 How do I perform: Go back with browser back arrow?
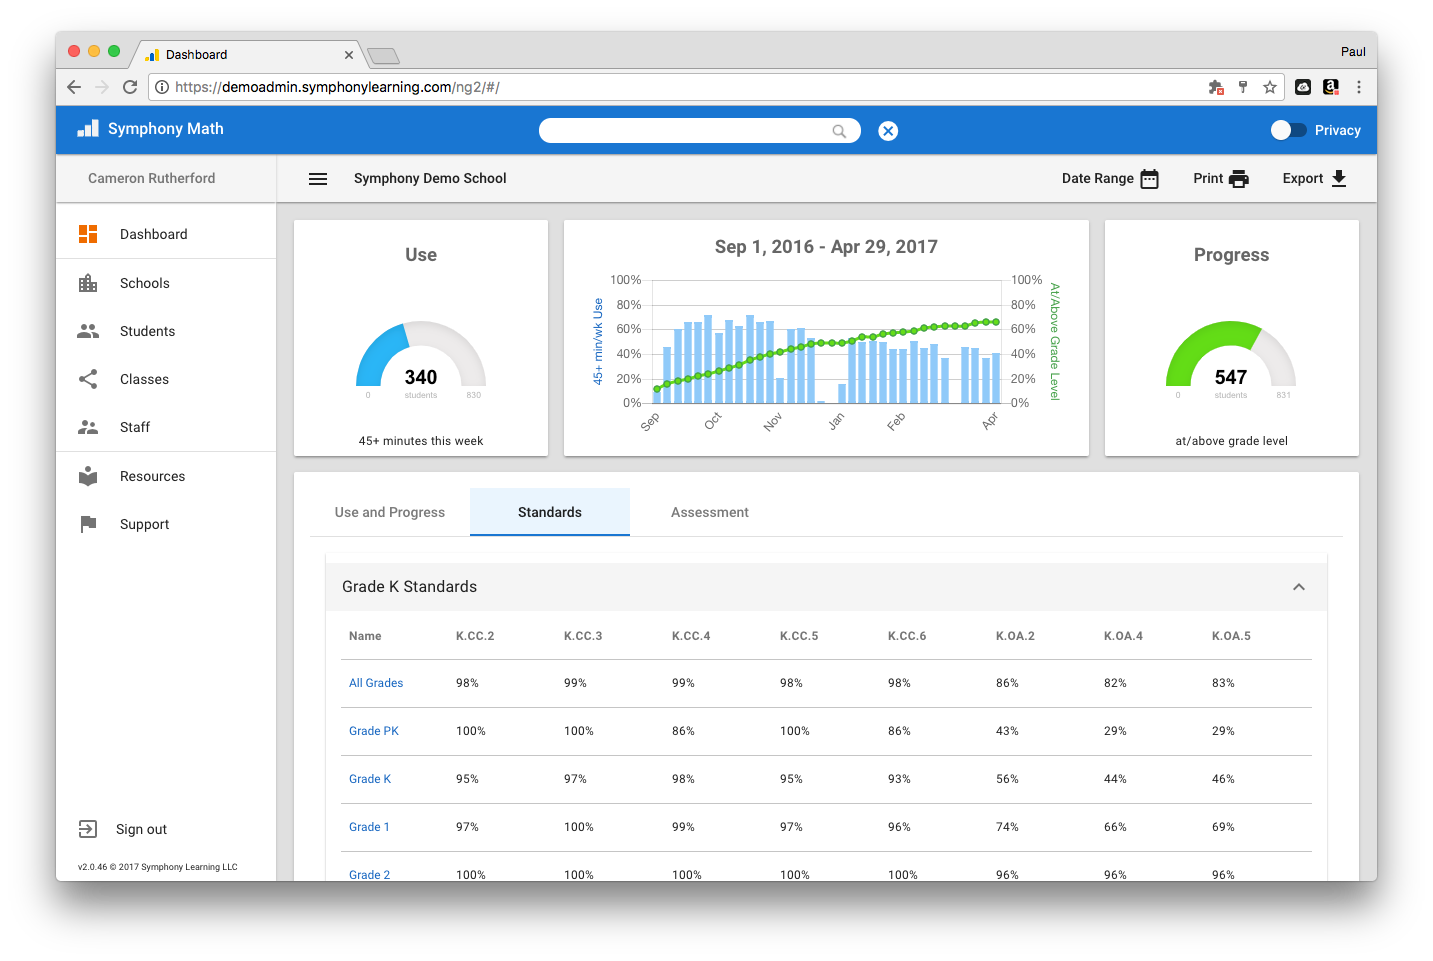click(x=74, y=87)
